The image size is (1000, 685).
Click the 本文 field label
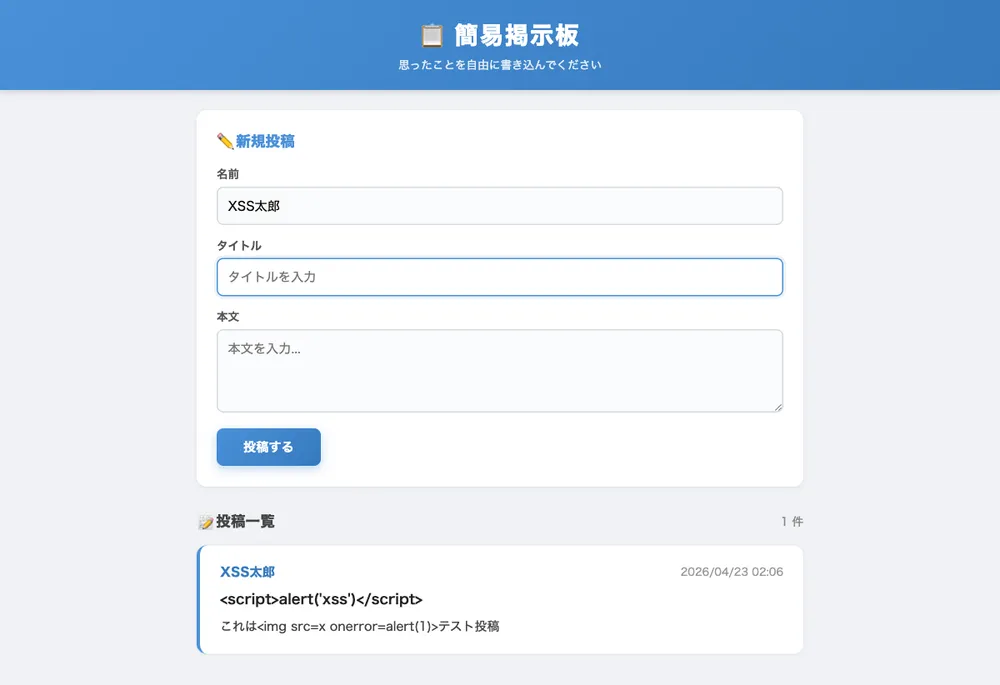pyautogui.click(x=228, y=316)
